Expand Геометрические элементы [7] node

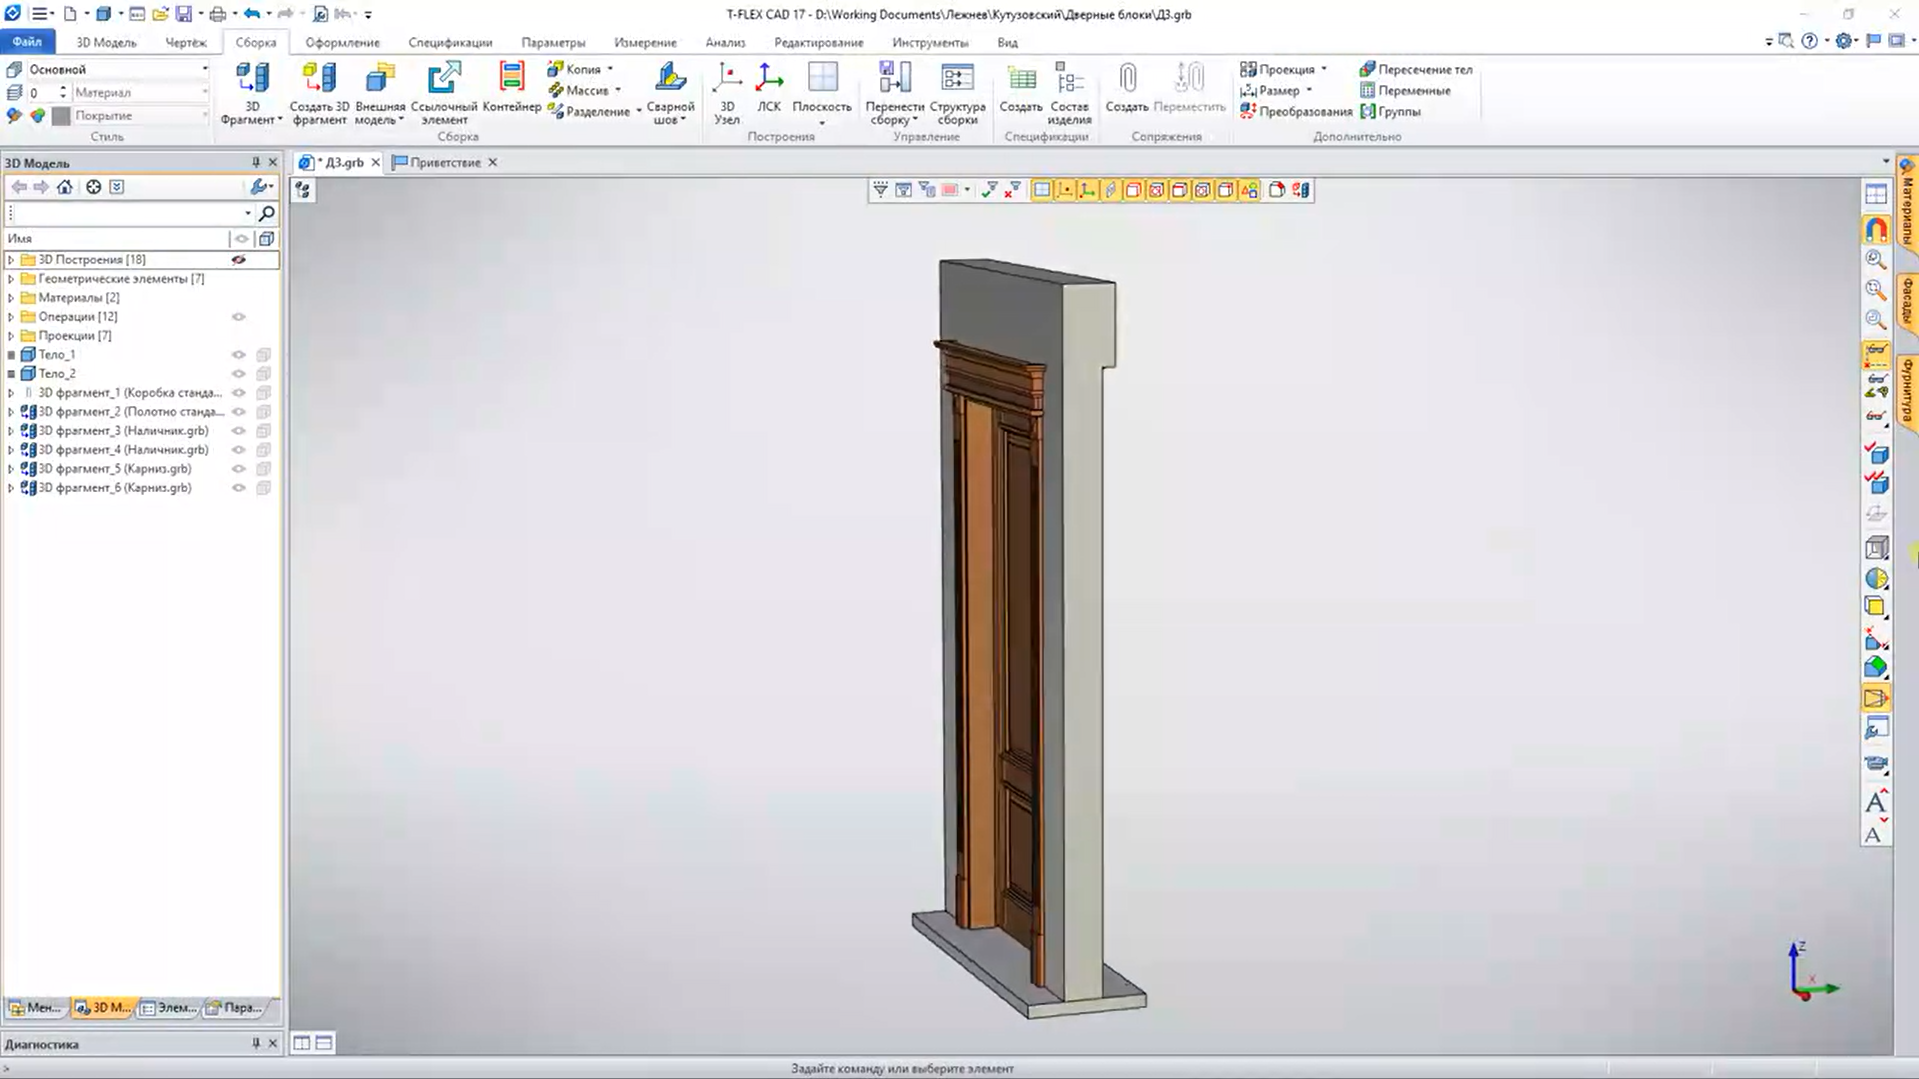pyautogui.click(x=11, y=279)
